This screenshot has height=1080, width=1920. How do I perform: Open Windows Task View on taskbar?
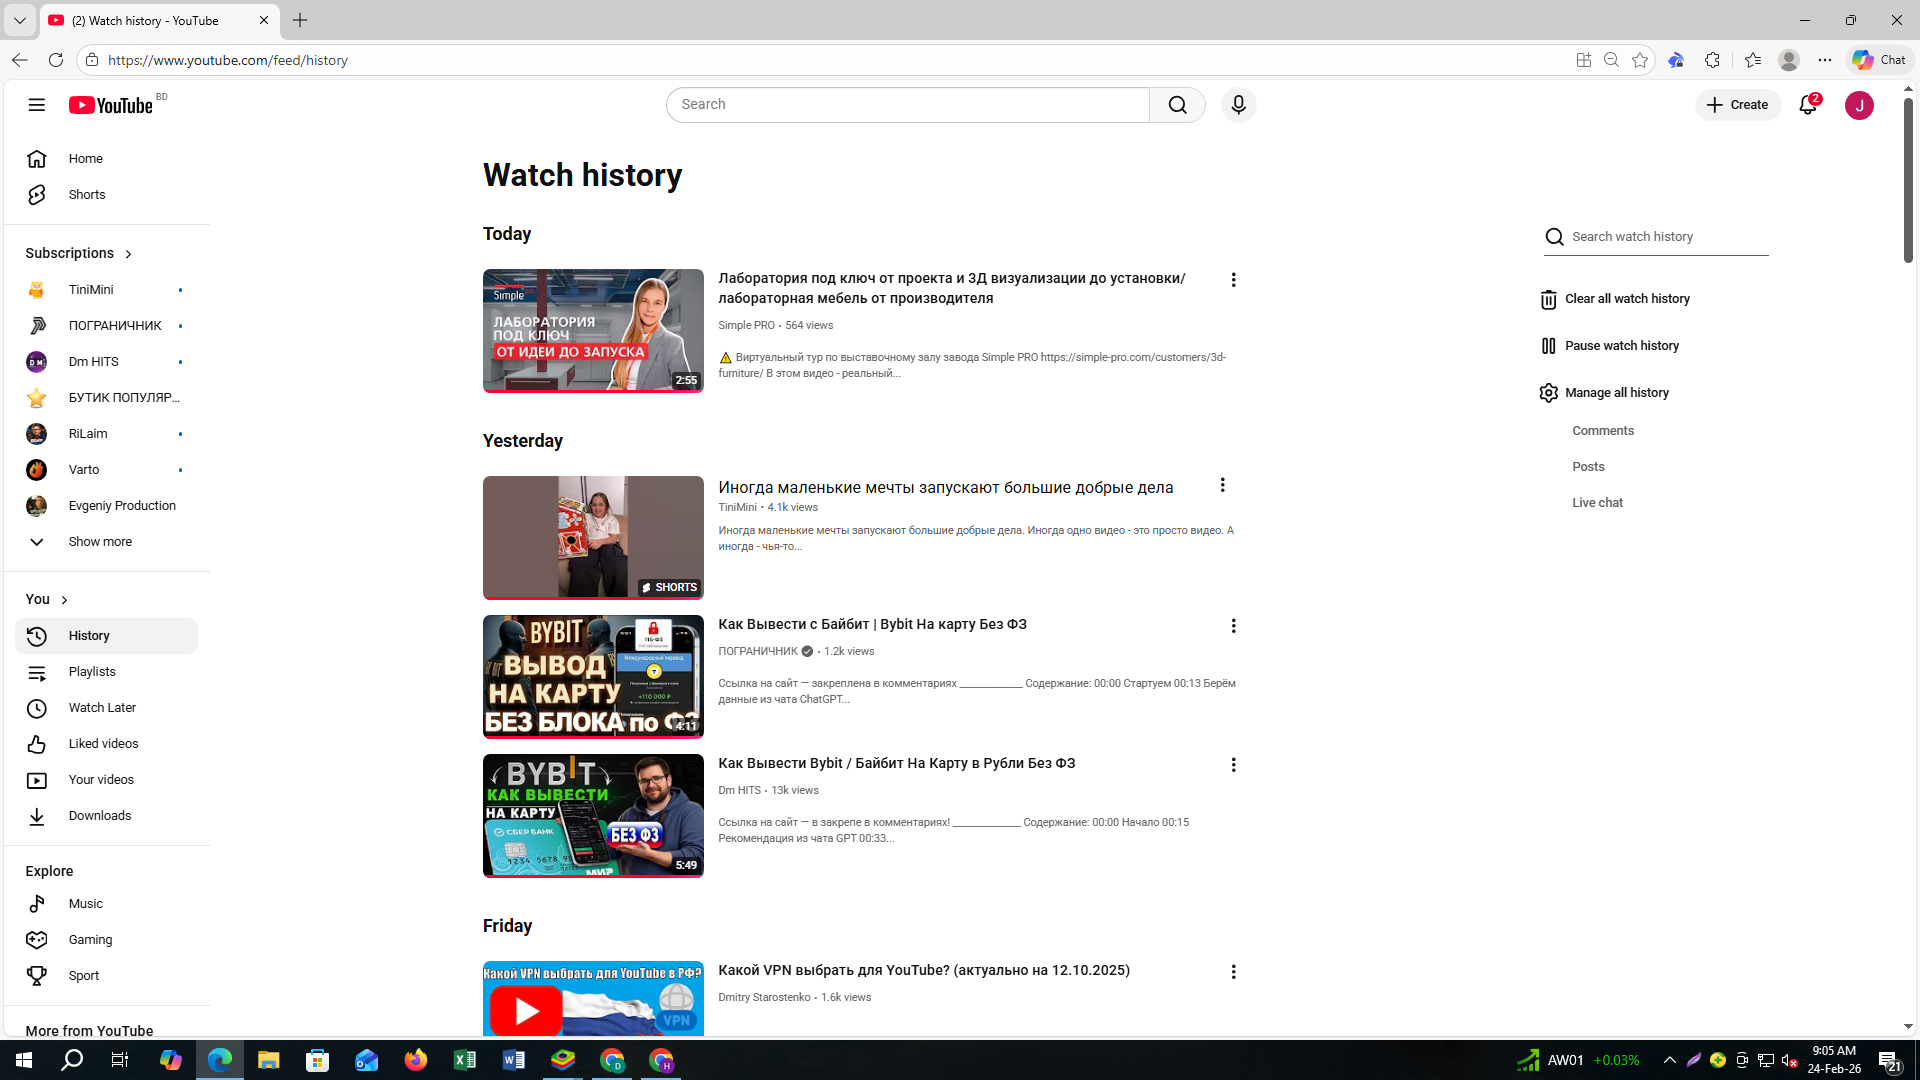[x=120, y=1060]
